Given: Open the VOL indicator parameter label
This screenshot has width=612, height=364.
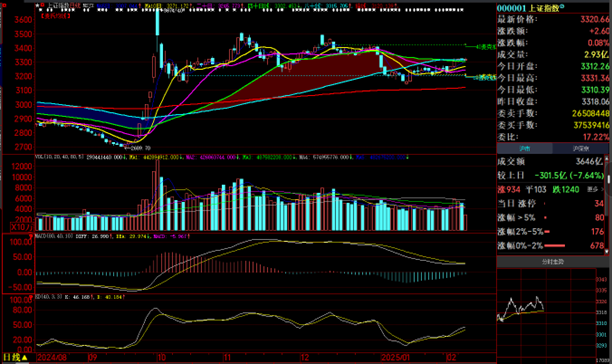Looking at the screenshot, I should (59, 157).
